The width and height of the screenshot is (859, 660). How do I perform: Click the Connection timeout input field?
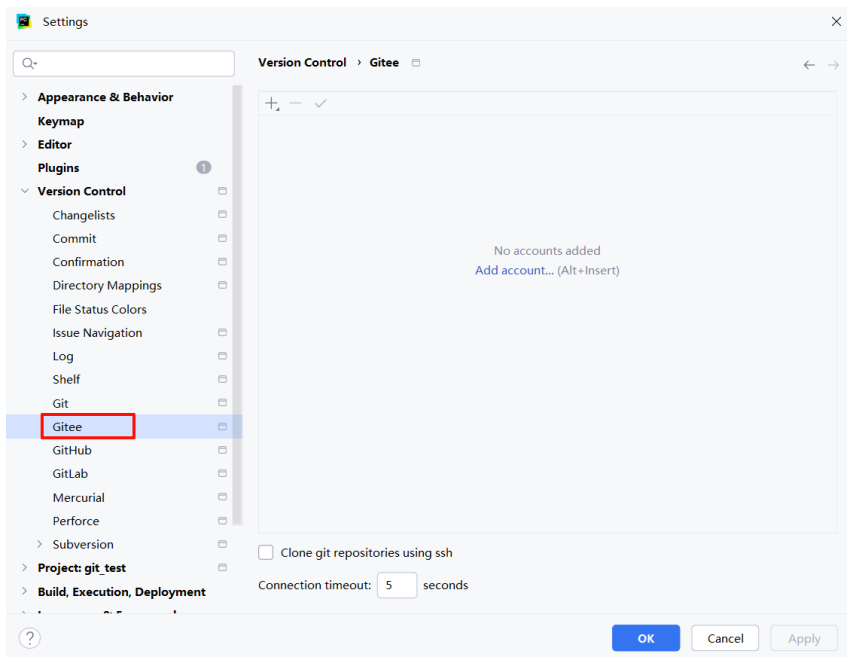coord(397,585)
